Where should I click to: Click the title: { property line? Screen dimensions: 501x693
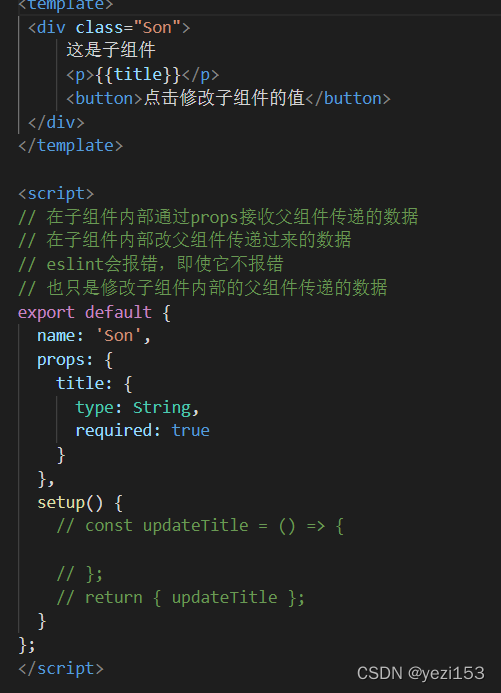click(x=94, y=383)
